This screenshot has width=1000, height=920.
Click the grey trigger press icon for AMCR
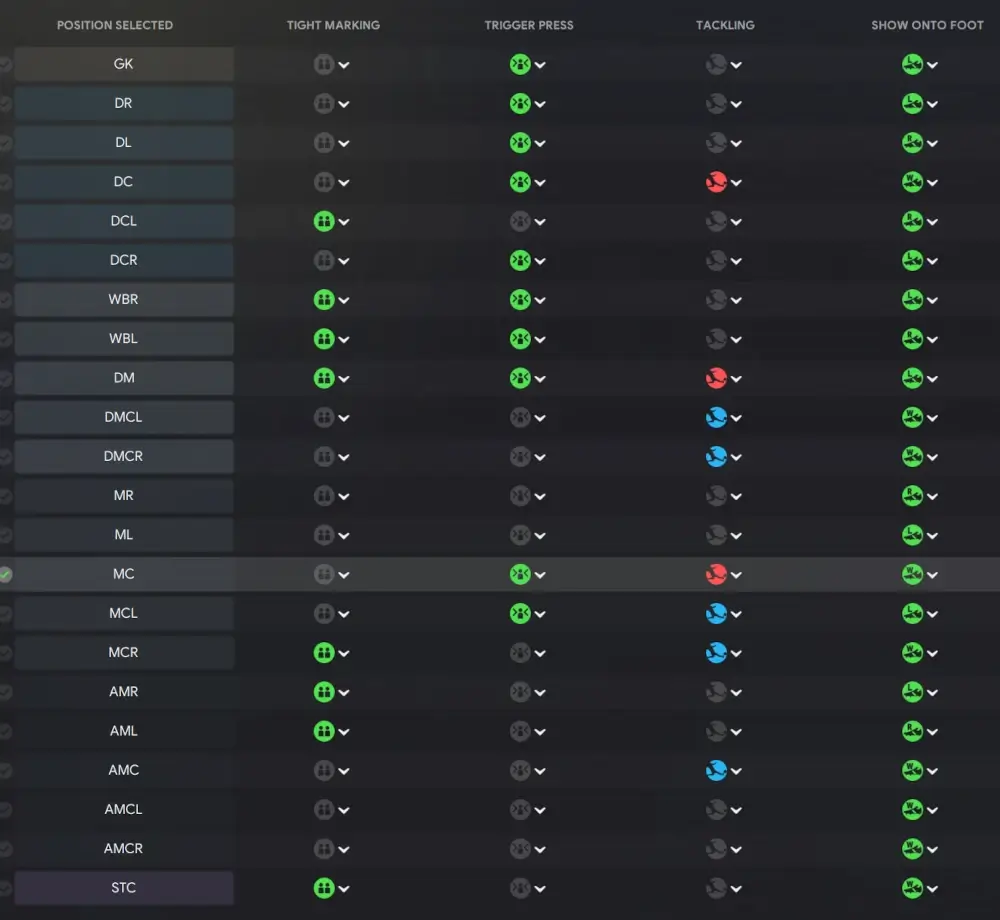[520, 849]
